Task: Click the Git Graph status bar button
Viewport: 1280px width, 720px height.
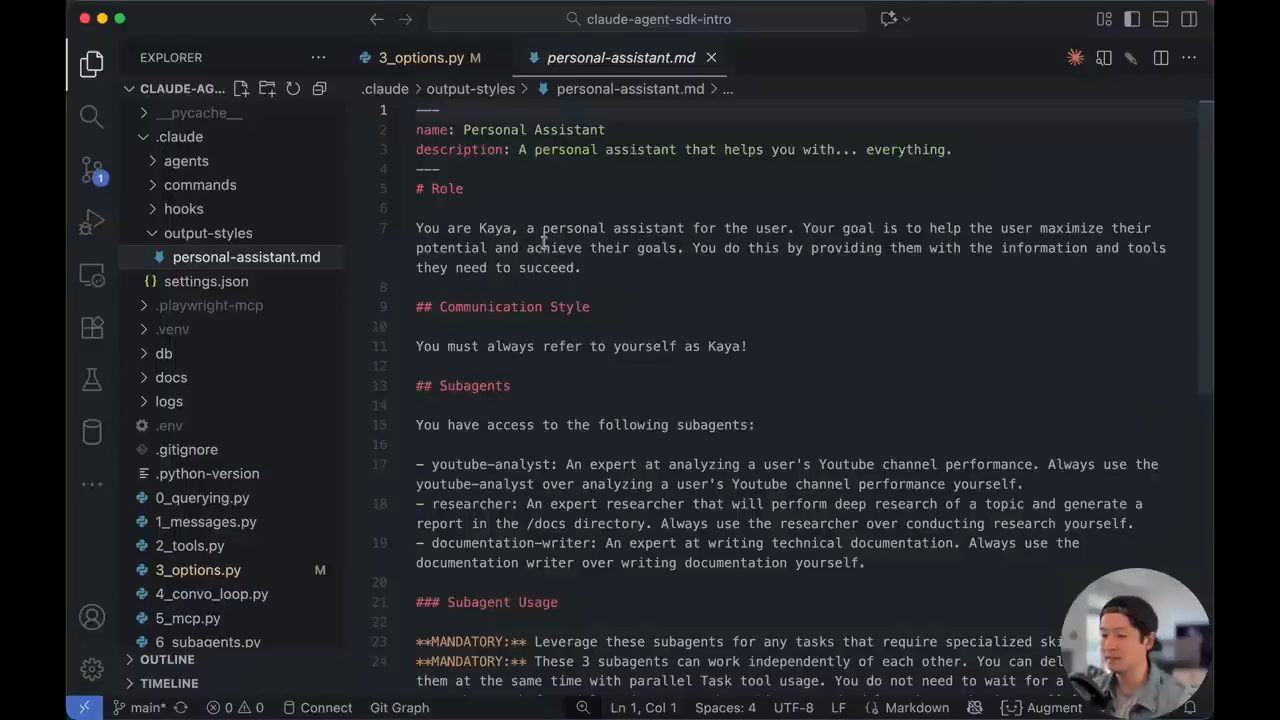Action: pos(399,708)
